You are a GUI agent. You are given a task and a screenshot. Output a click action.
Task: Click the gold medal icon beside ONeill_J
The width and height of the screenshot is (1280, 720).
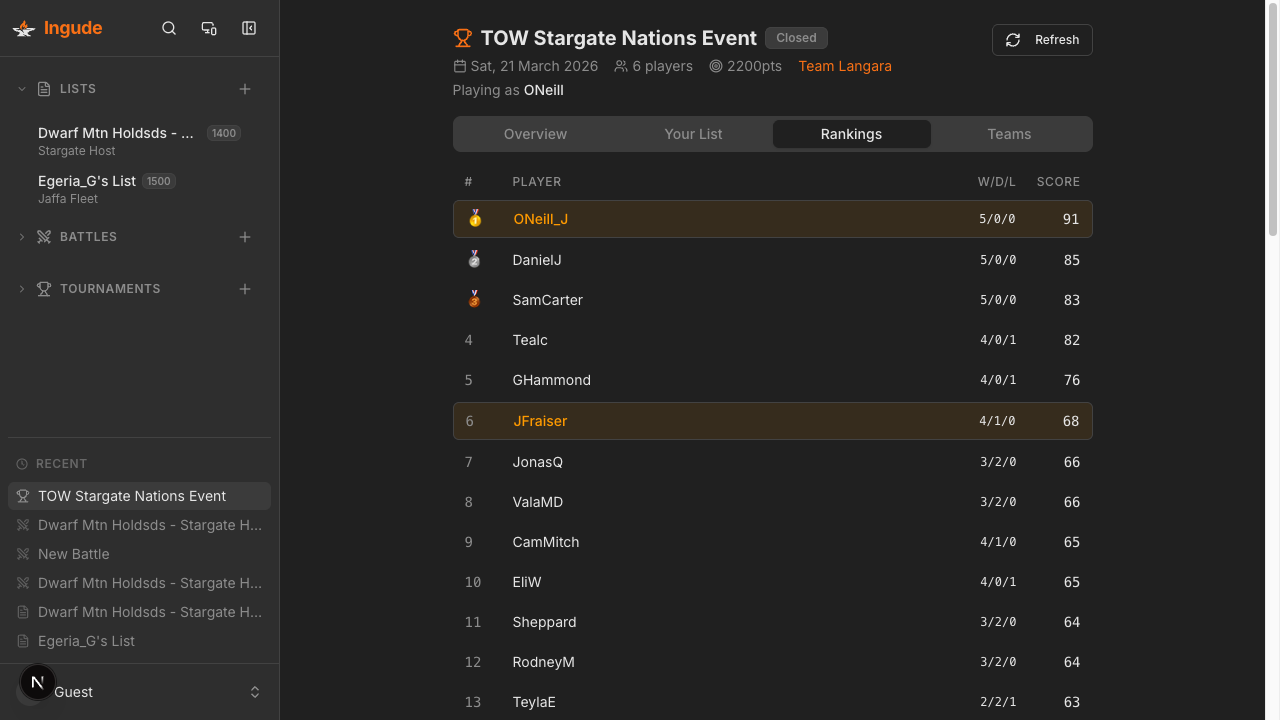(474, 218)
